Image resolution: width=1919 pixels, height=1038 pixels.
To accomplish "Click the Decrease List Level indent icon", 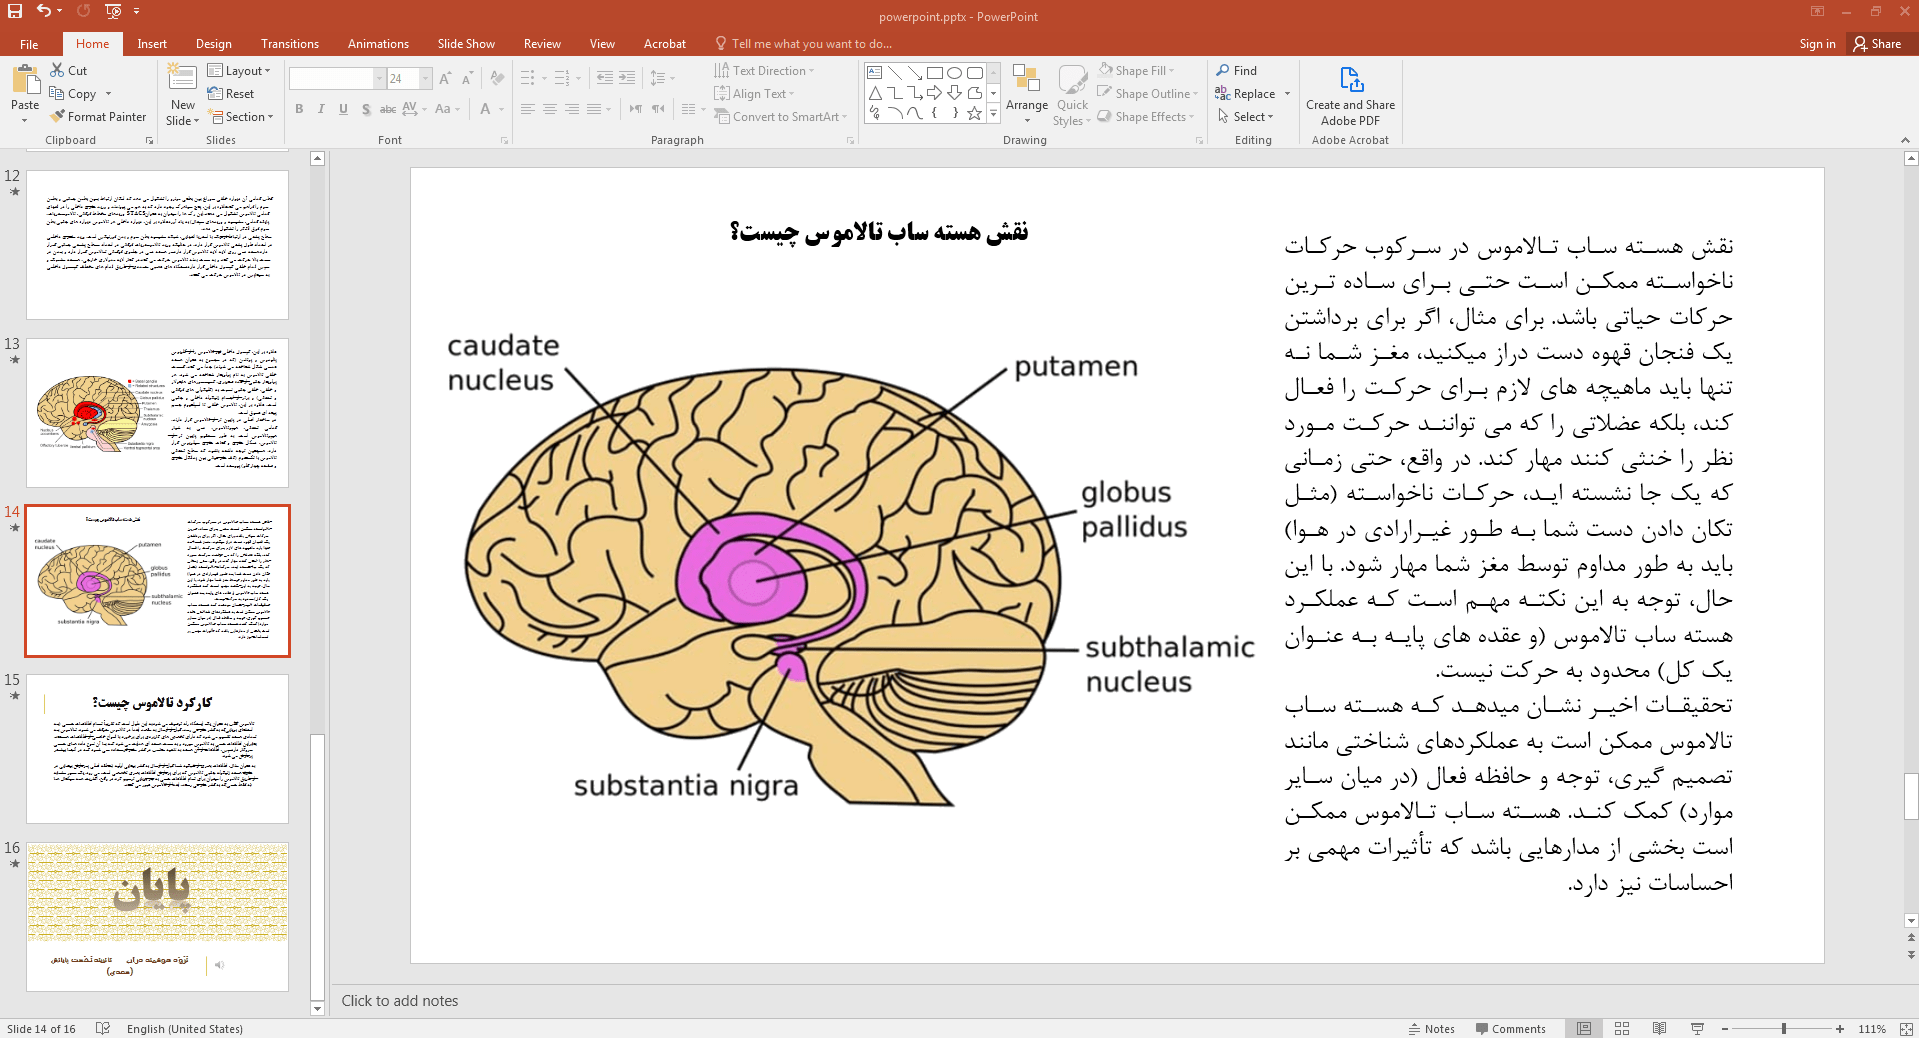I will pos(604,78).
